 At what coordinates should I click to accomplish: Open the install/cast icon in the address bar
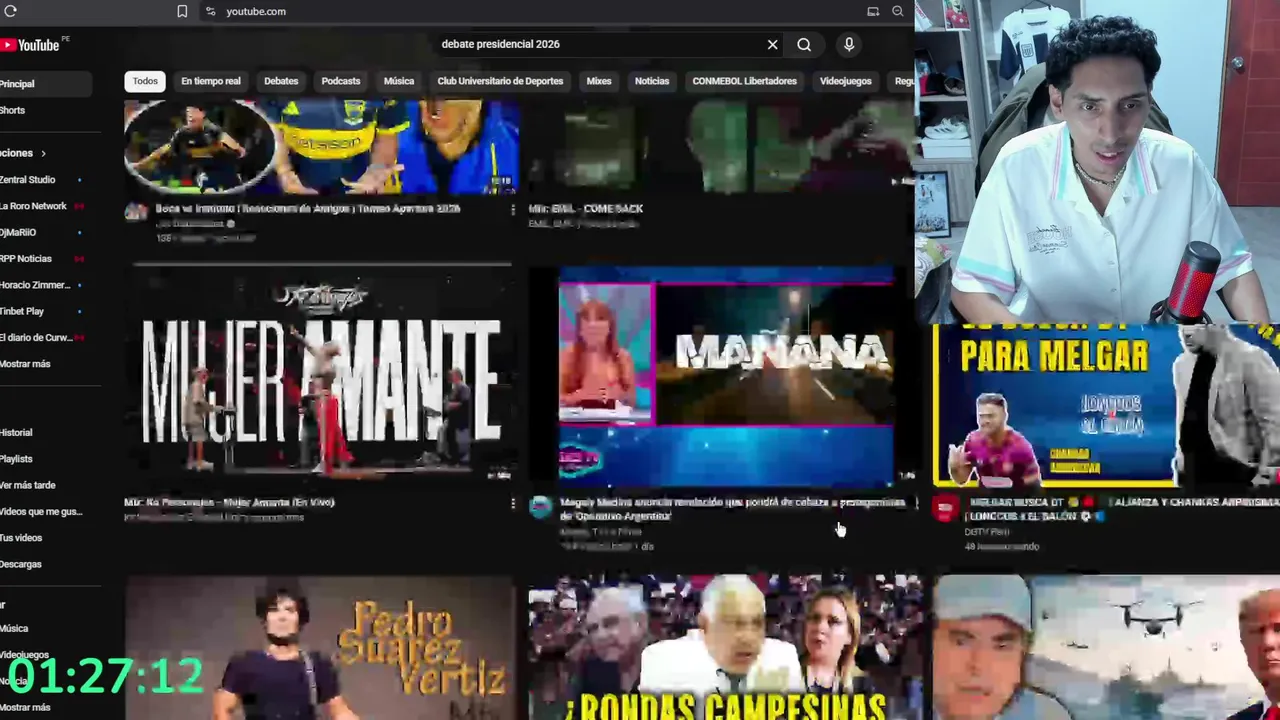pyautogui.click(x=873, y=11)
